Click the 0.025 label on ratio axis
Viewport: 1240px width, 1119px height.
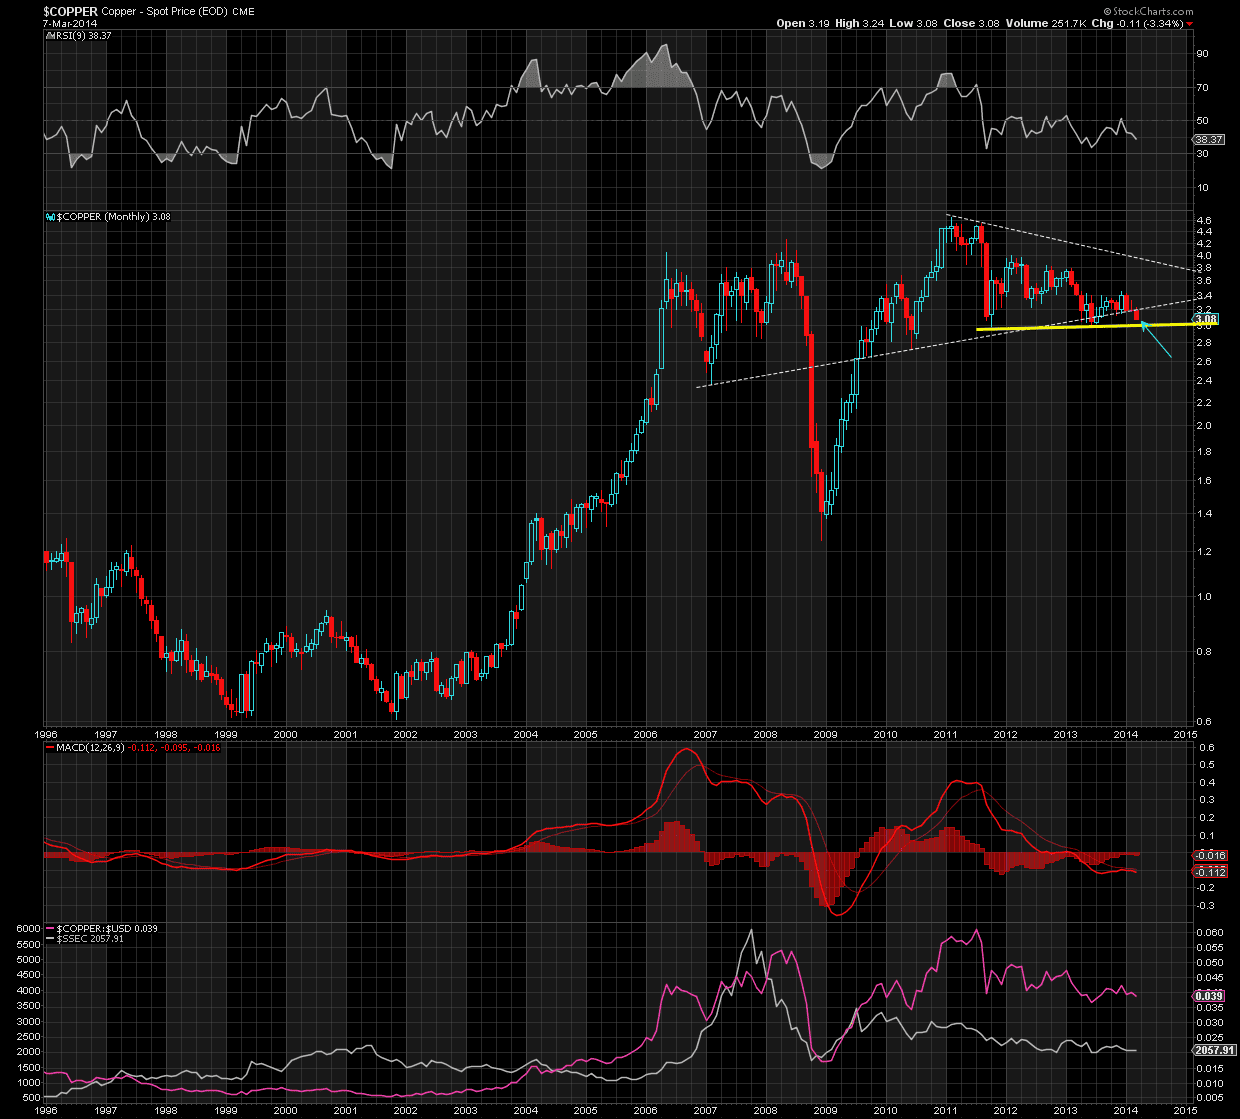(1209, 1038)
